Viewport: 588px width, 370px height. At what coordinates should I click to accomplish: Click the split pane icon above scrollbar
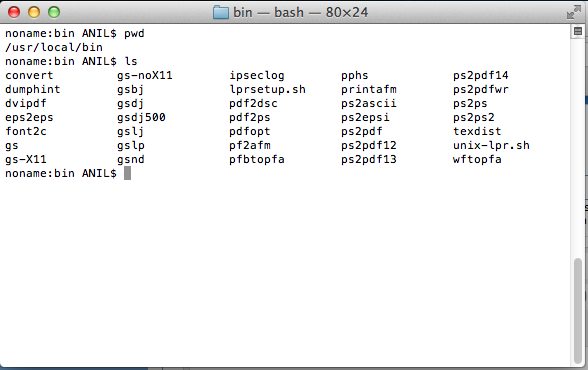point(578,31)
